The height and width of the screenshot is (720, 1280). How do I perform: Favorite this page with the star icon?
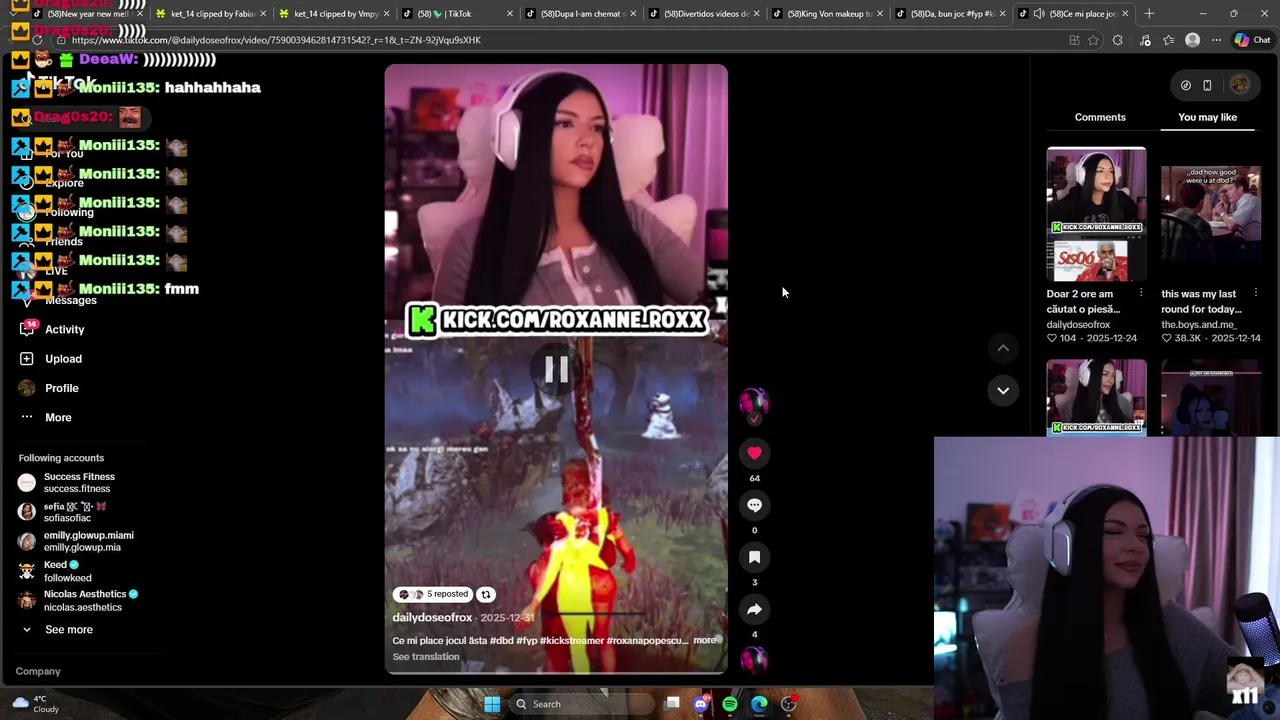point(1093,40)
